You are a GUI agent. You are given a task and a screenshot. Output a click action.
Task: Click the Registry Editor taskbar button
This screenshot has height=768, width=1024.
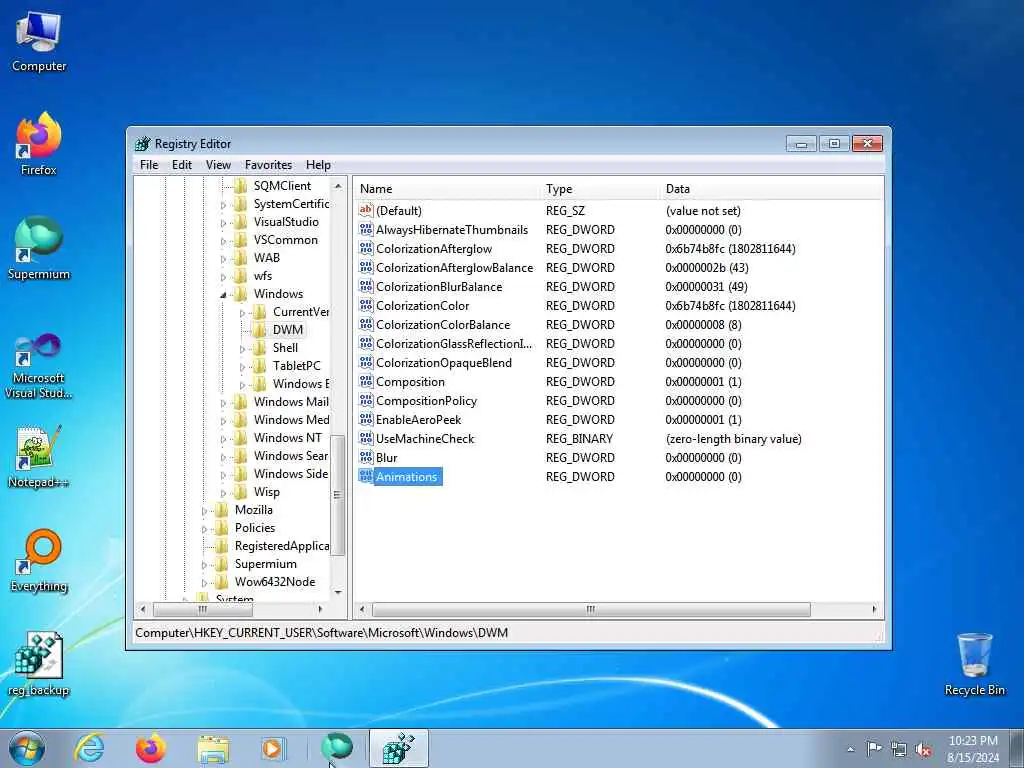(398, 748)
